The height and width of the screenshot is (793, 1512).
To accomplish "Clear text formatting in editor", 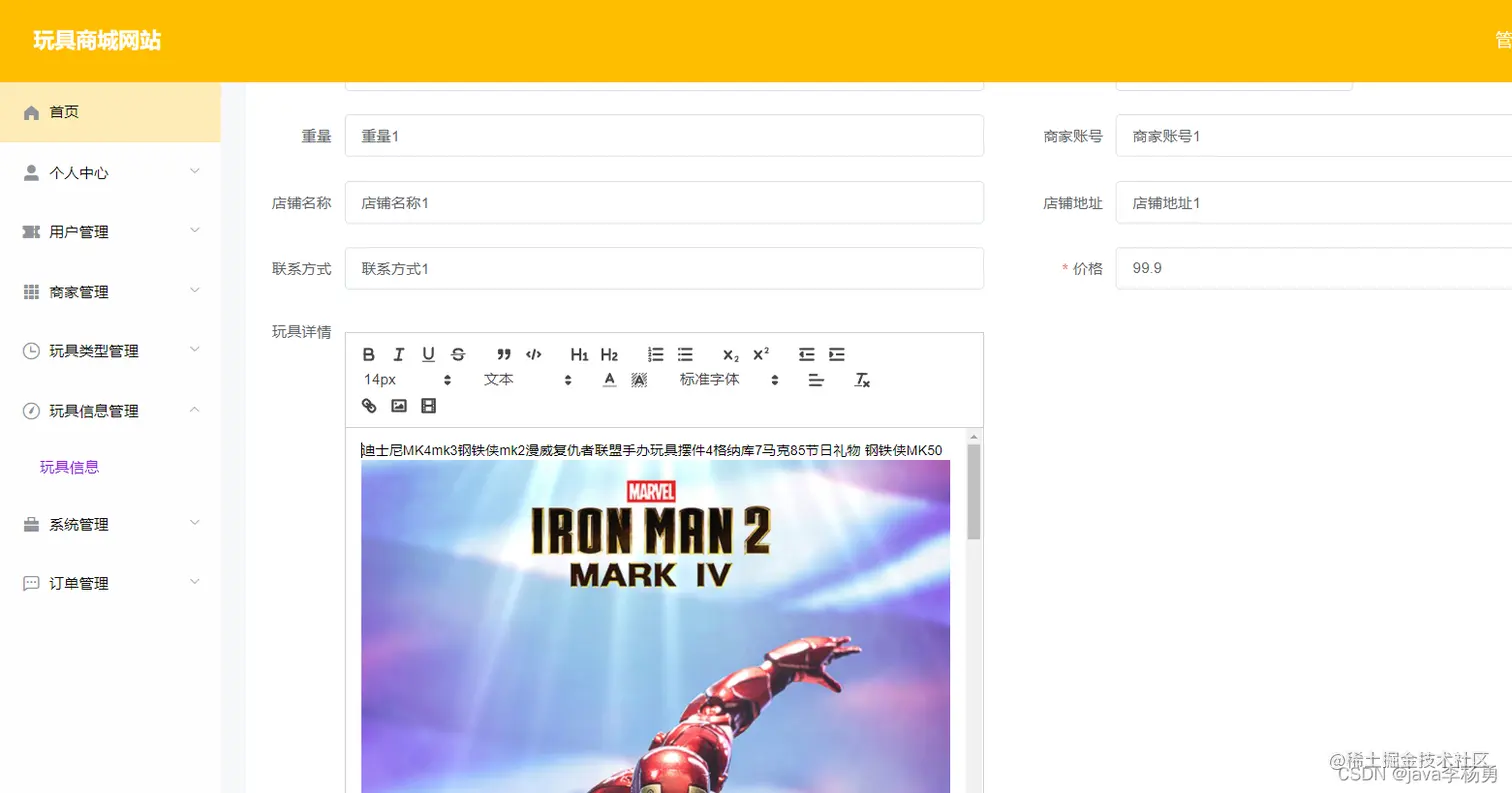I will coord(862,380).
